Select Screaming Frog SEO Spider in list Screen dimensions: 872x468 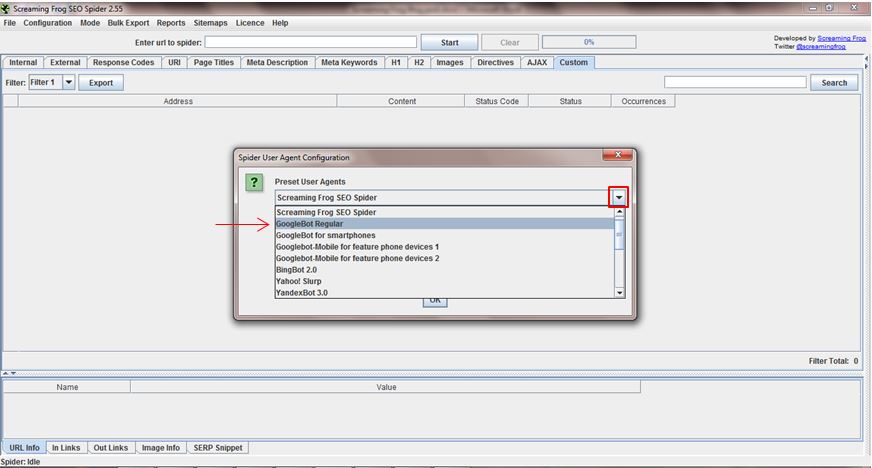click(445, 212)
